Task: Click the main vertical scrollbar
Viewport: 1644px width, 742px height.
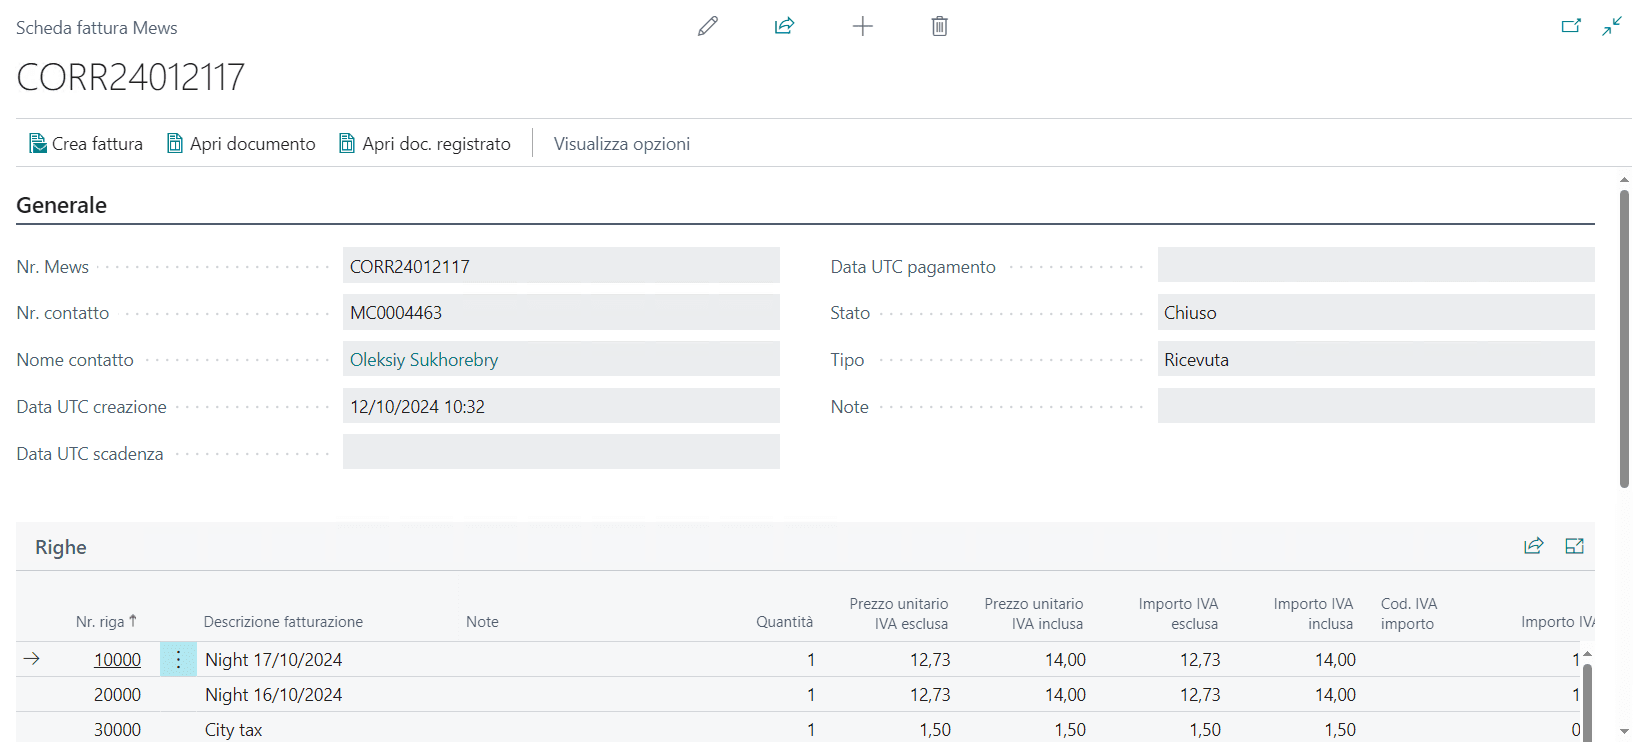Action: click(x=1624, y=340)
